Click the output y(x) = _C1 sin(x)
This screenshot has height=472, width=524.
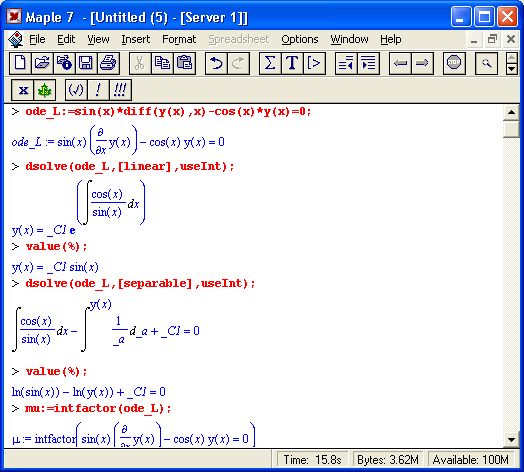click(55, 267)
